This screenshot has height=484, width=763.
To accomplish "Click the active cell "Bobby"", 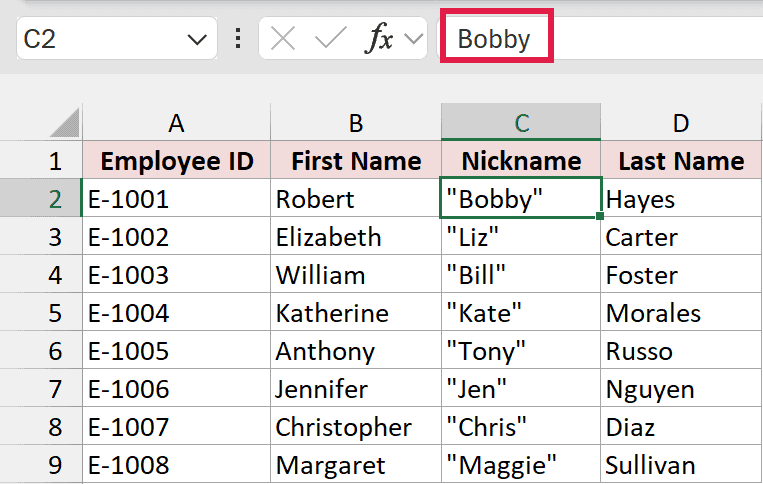I will pyautogui.click(x=521, y=198).
